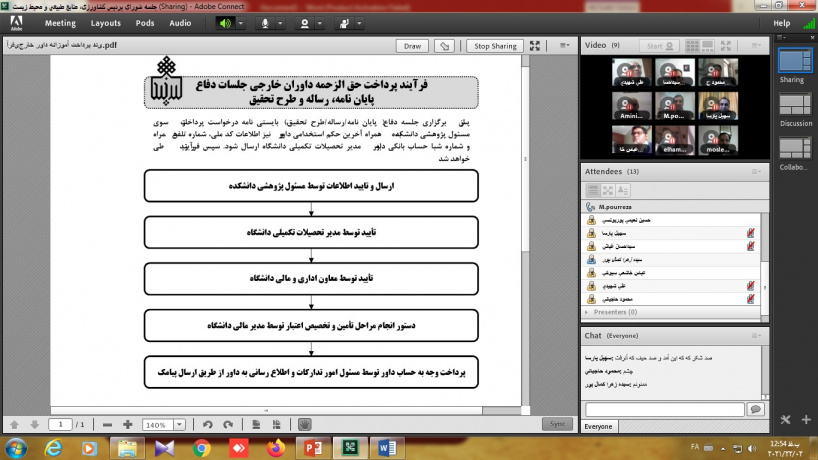Click the Stop Sharing button
The width and height of the screenshot is (818, 460).
click(495, 46)
